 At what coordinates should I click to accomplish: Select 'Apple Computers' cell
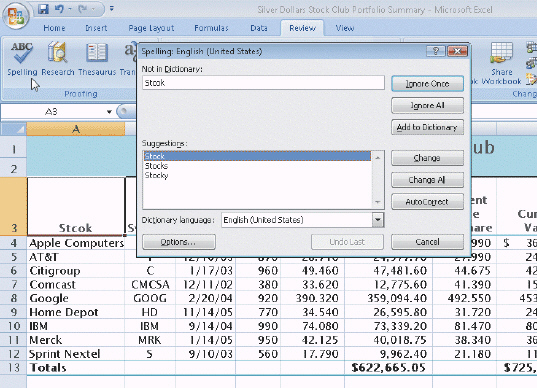click(76, 243)
